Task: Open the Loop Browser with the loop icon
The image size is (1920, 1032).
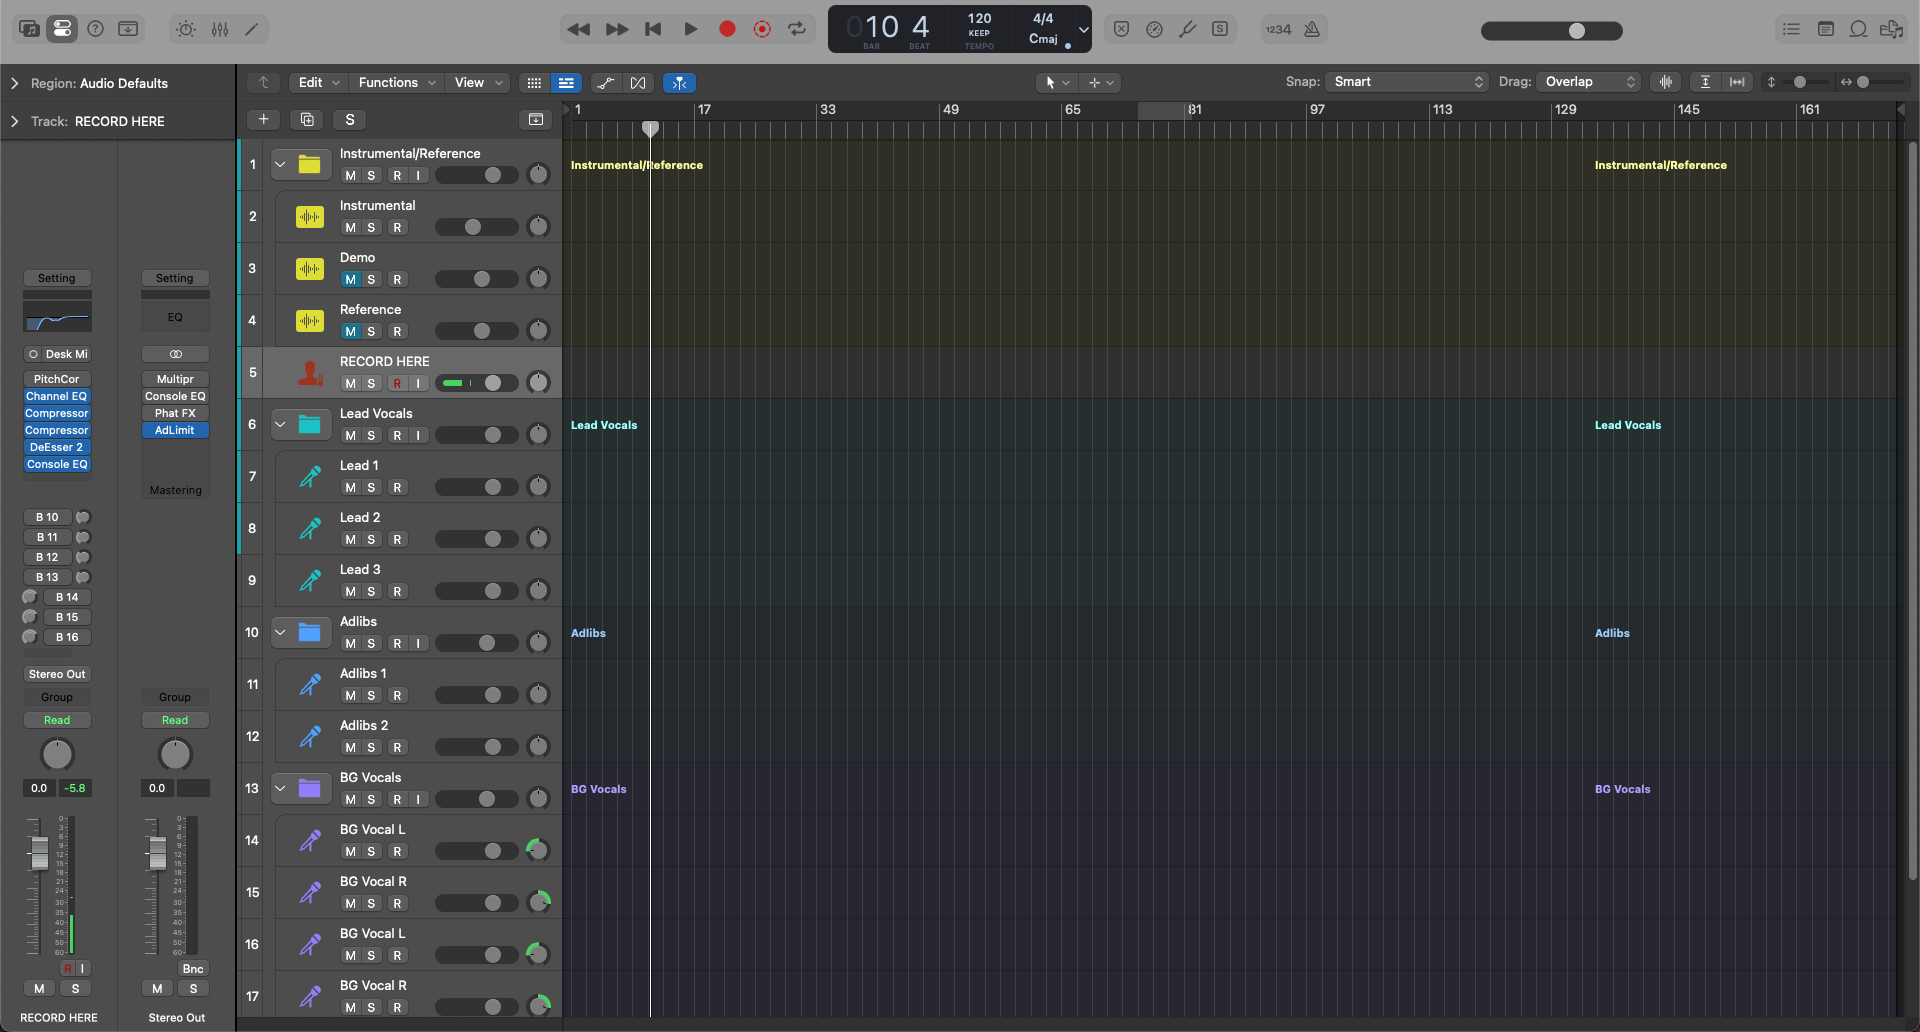Action: coord(1858,29)
